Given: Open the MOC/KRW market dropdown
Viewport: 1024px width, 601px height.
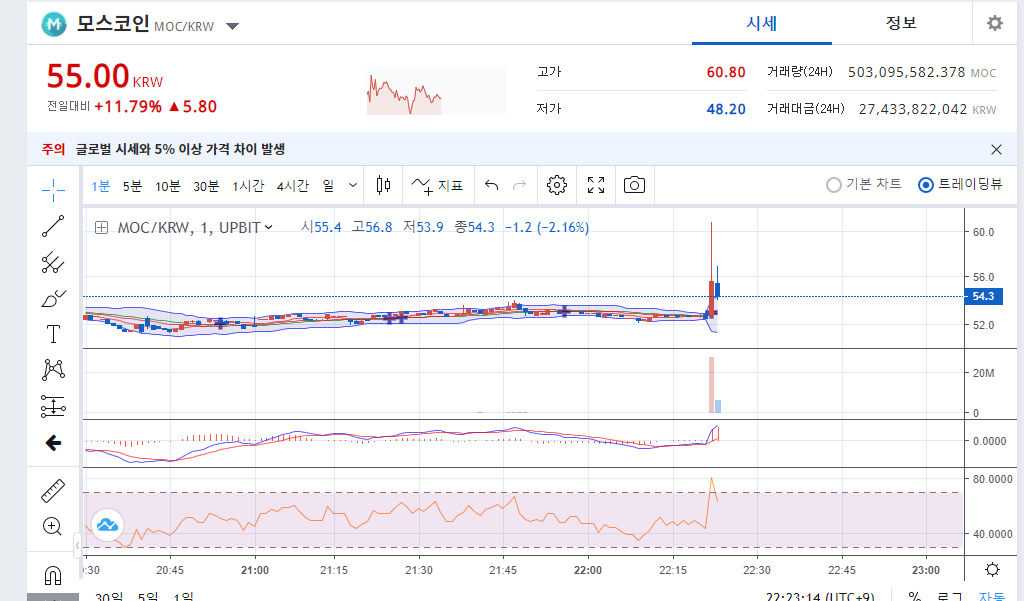Looking at the screenshot, I should 232,26.
